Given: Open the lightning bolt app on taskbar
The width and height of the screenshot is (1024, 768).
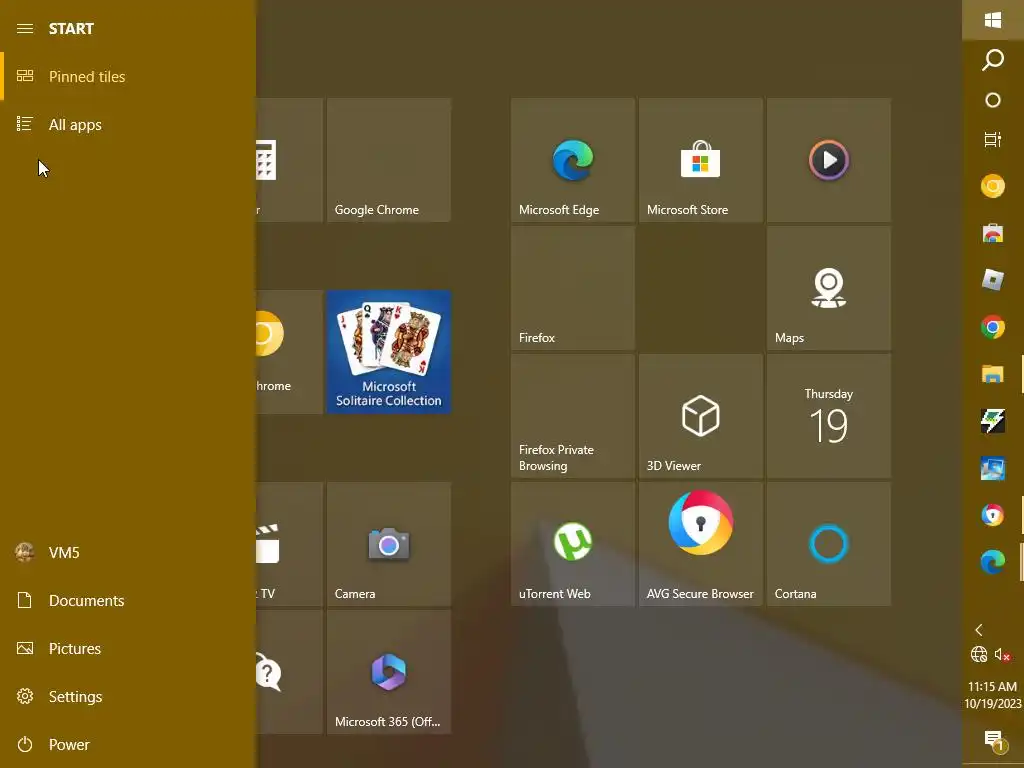Looking at the screenshot, I should click(993, 421).
